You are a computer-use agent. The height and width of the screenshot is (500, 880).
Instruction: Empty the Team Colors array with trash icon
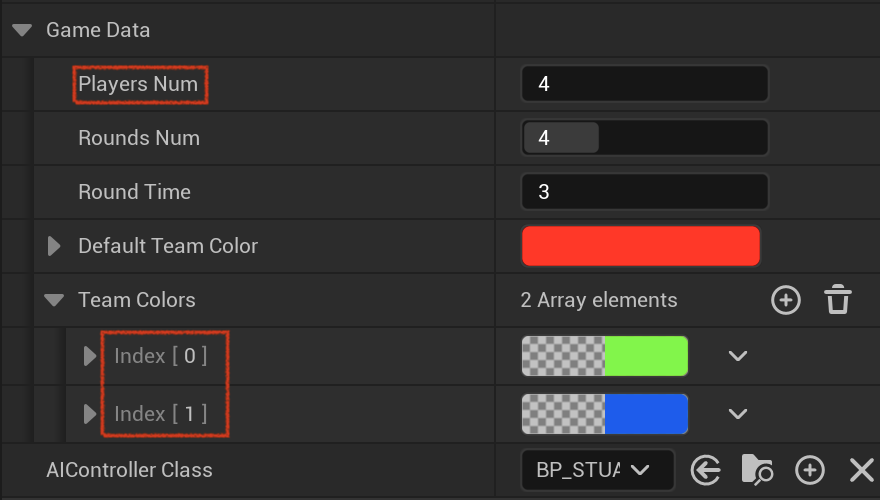click(838, 299)
